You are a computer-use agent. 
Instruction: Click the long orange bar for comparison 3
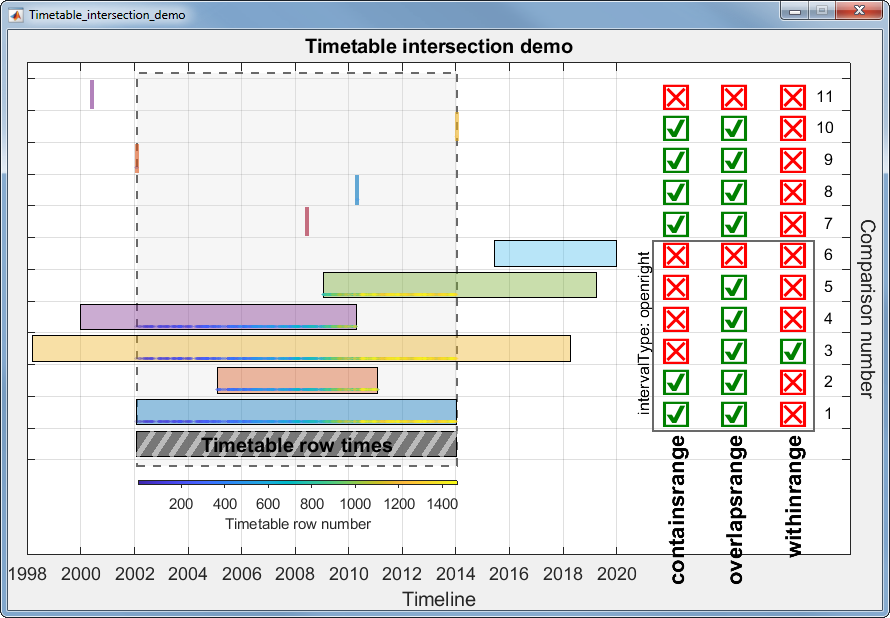click(x=300, y=347)
